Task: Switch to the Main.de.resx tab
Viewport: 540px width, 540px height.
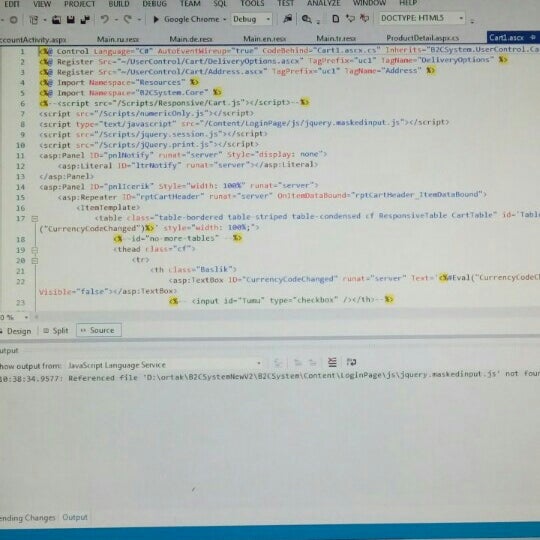Action: 191,39
